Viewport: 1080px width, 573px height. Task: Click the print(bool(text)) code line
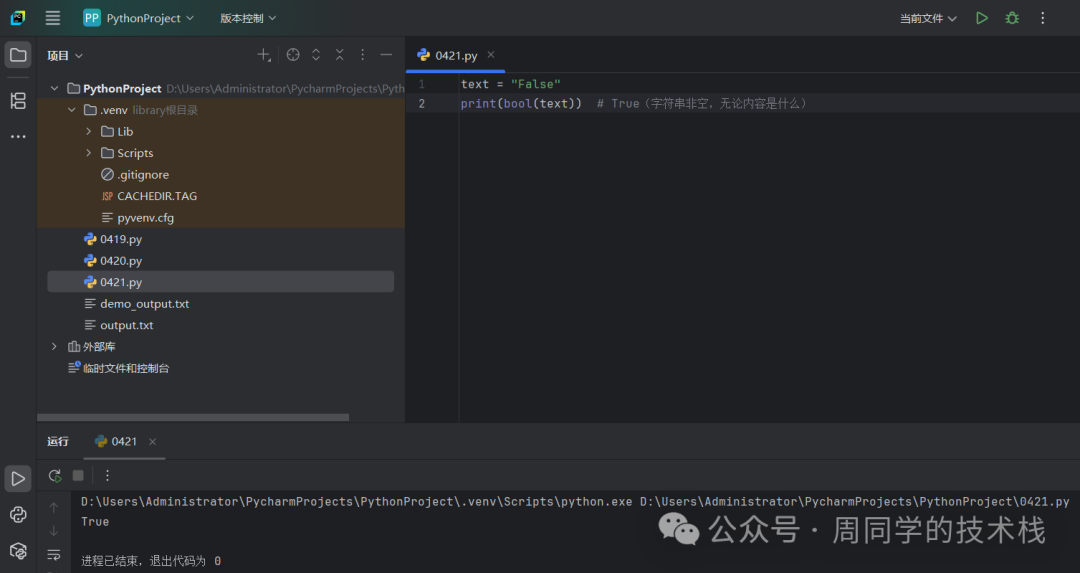(x=521, y=103)
